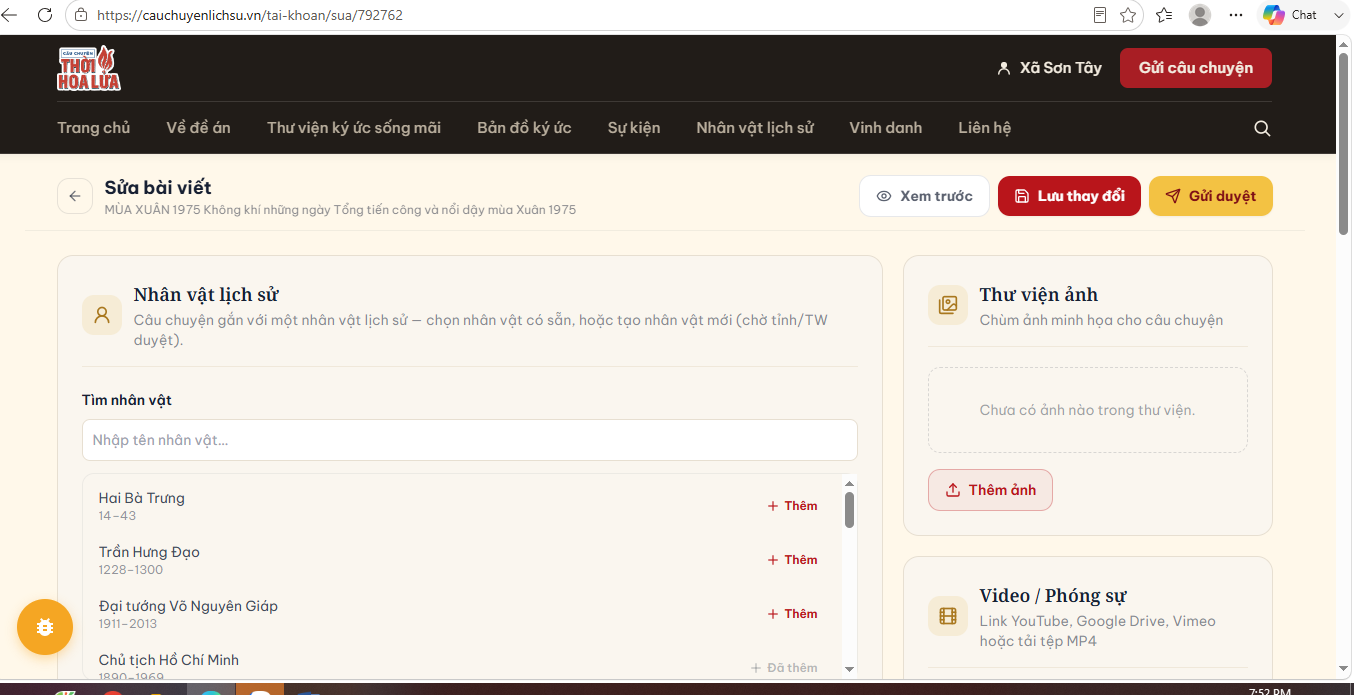
Task: Open Thư viện ký ức sống mãi menu
Action: click(354, 128)
